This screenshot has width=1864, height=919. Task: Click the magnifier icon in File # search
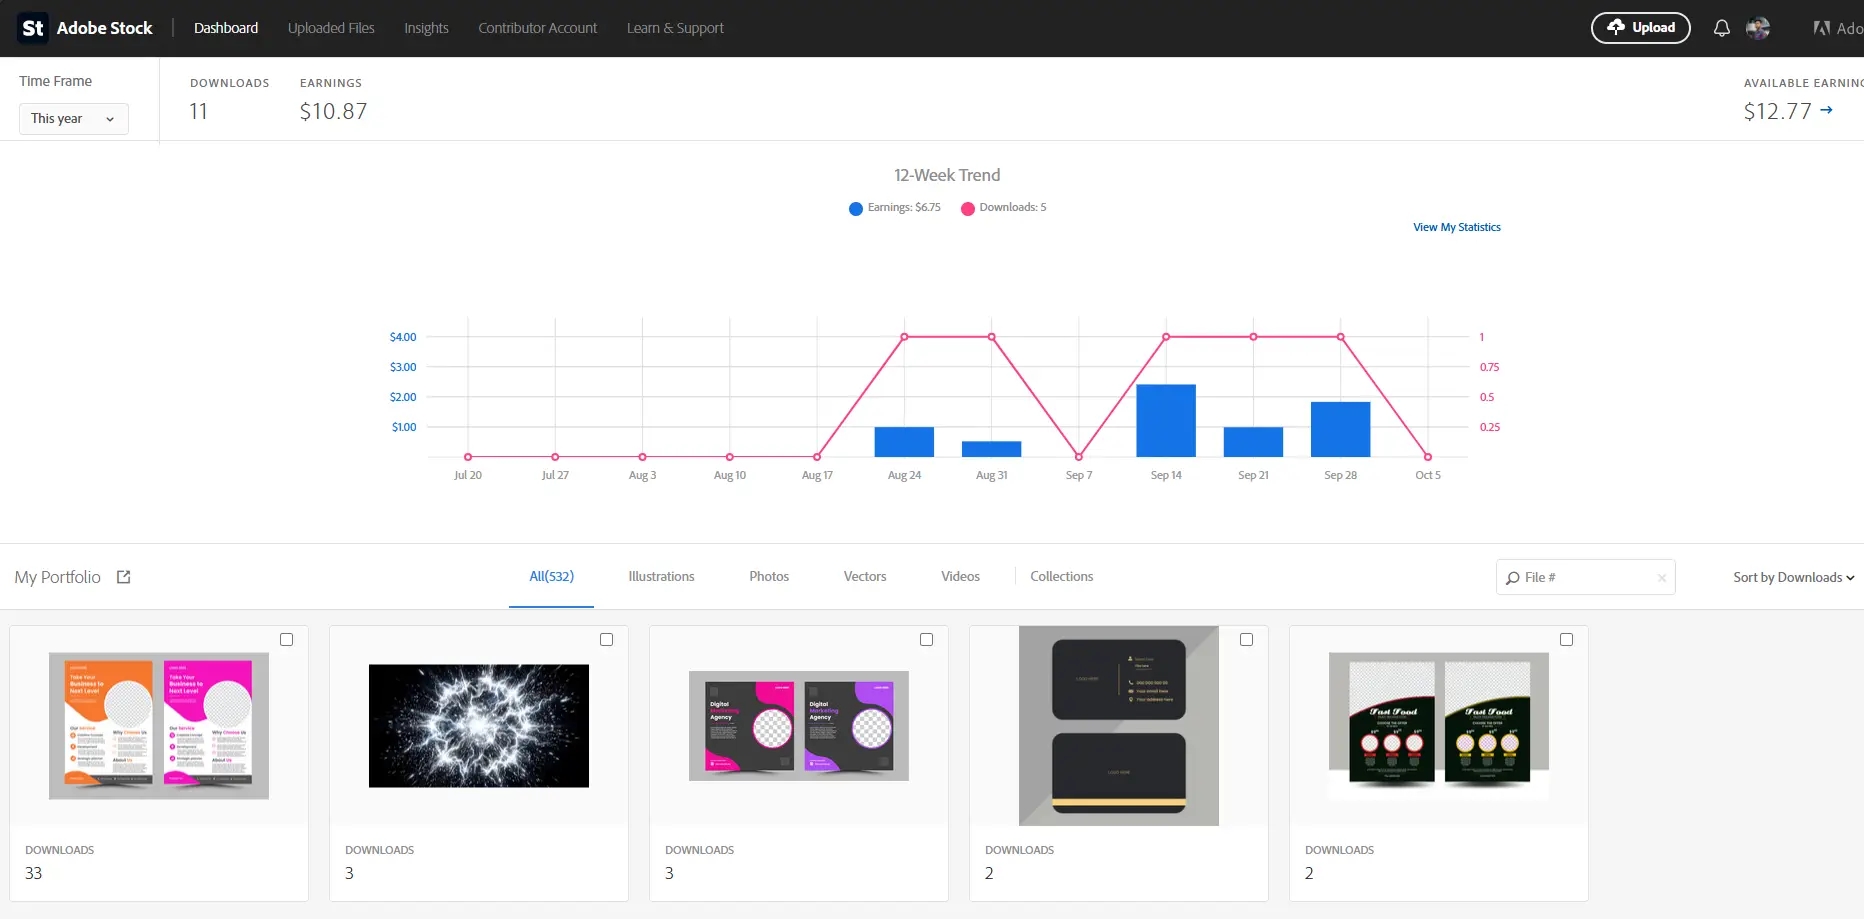click(x=1513, y=578)
